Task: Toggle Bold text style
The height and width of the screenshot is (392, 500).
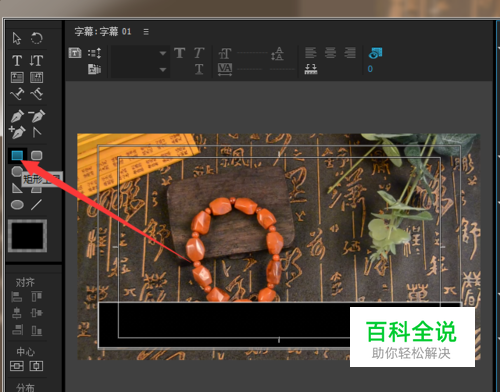Action: (x=179, y=53)
